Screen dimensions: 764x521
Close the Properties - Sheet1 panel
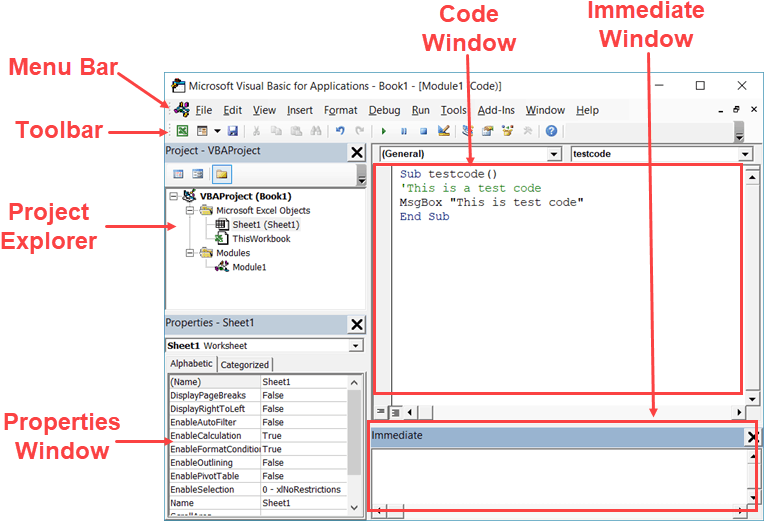(x=357, y=324)
